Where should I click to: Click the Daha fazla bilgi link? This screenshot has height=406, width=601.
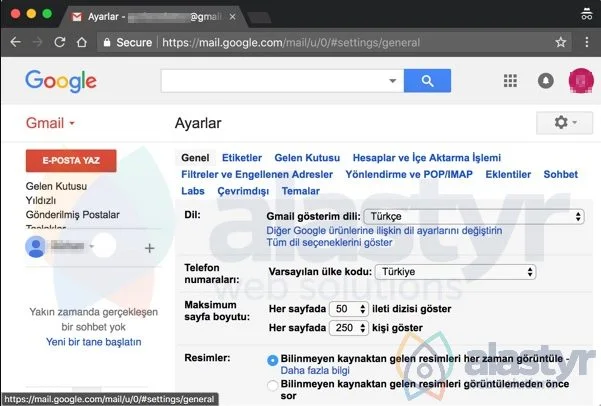click(x=315, y=371)
